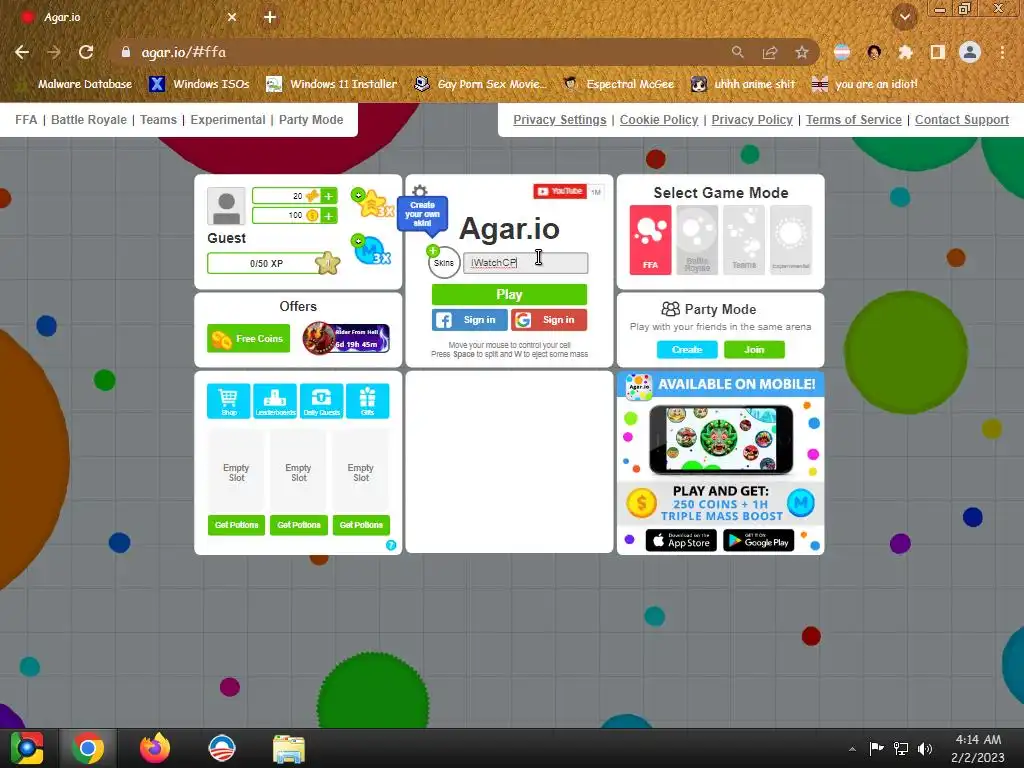Sign in with Facebook
This screenshot has width=1024, height=768.
click(x=470, y=320)
